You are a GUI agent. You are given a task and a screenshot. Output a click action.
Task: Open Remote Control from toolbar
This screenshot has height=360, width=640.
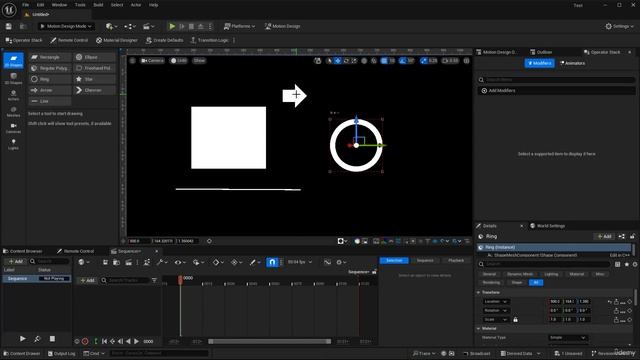69,40
